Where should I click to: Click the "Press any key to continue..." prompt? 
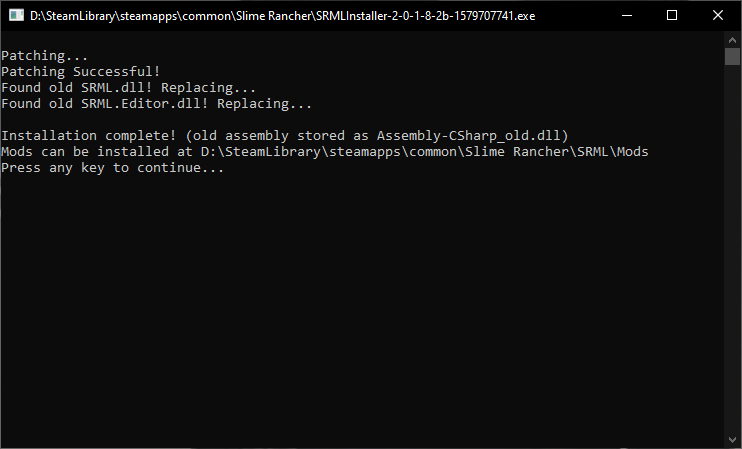pyautogui.click(x=112, y=168)
